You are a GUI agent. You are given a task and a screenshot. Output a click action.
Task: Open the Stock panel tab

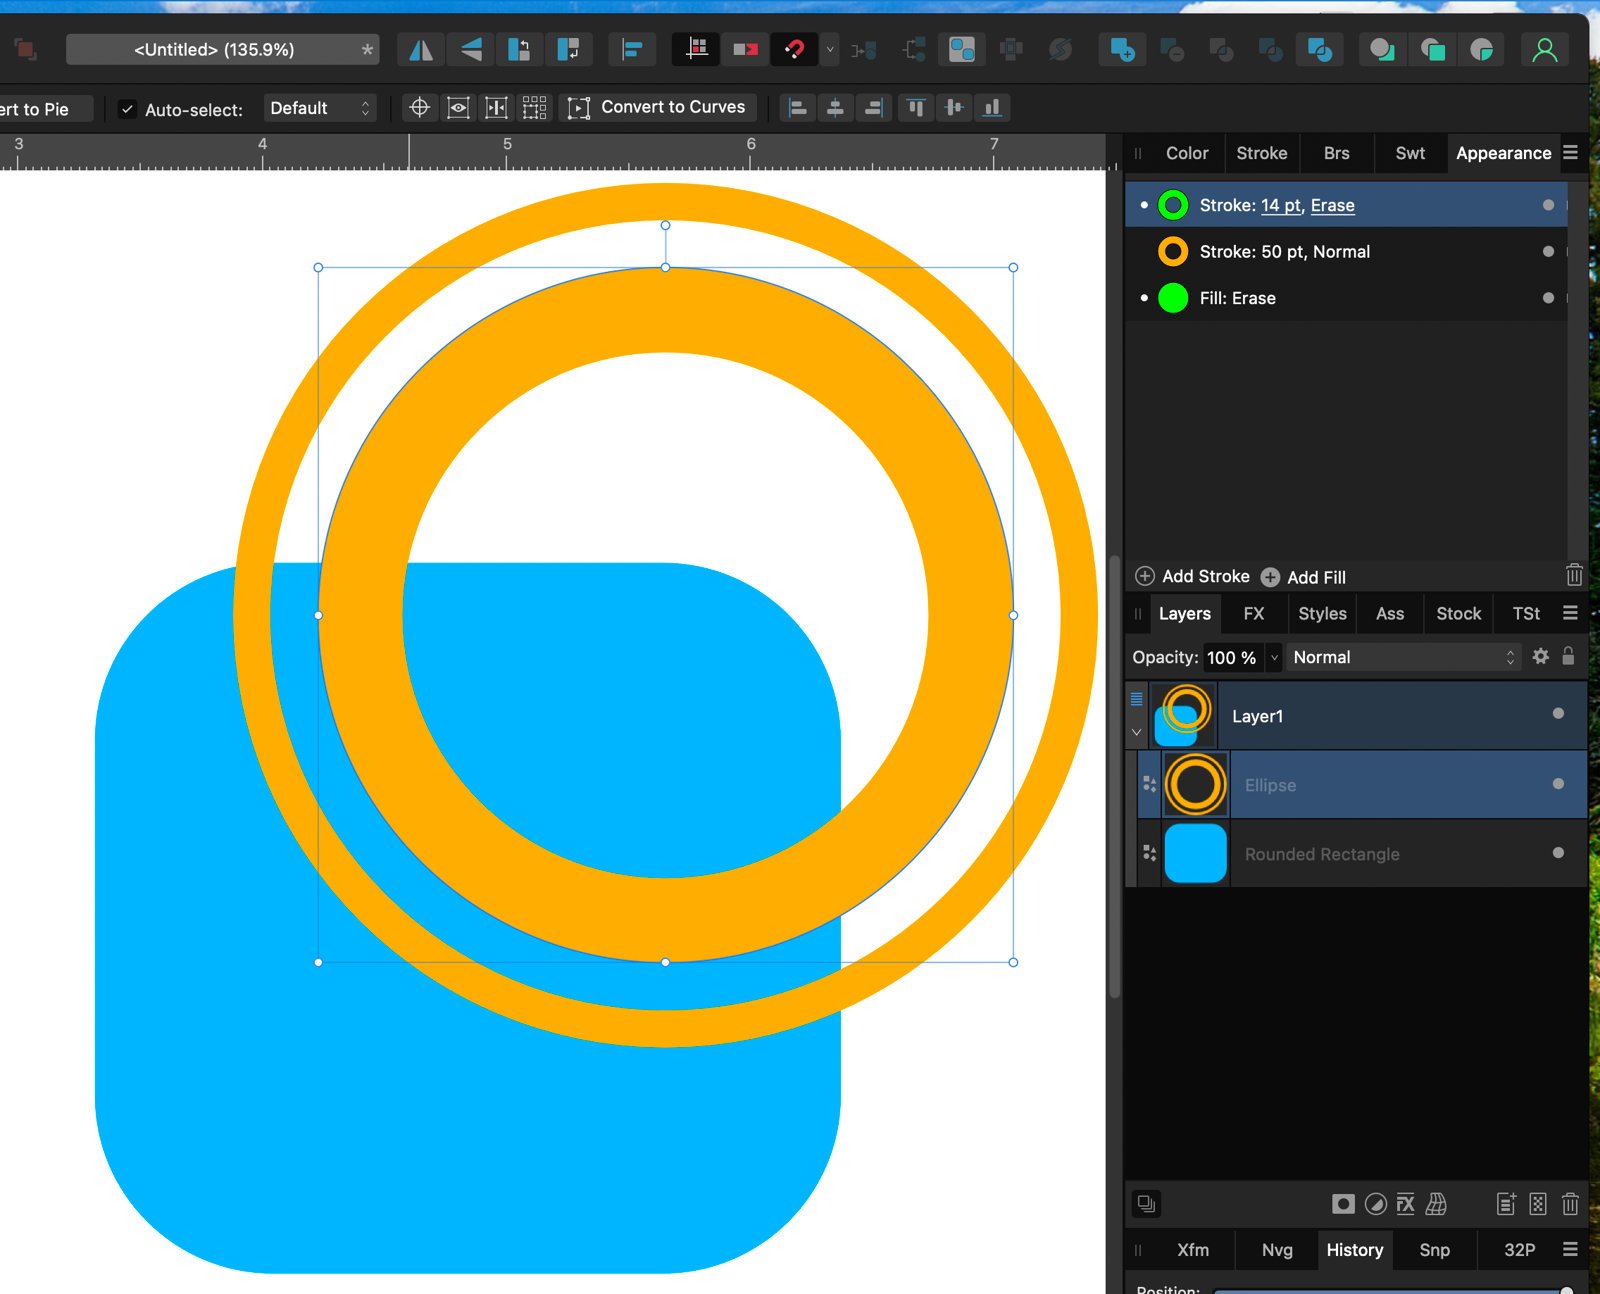click(x=1458, y=614)
